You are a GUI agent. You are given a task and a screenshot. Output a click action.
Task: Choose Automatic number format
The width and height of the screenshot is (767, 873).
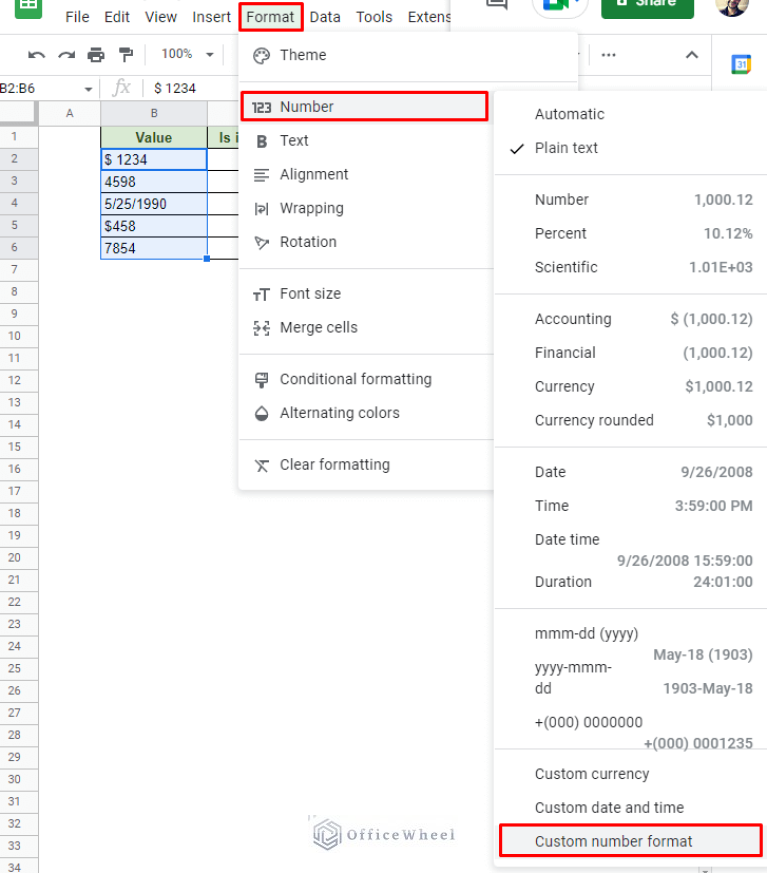pyautogui.click(x=569, y=114)
